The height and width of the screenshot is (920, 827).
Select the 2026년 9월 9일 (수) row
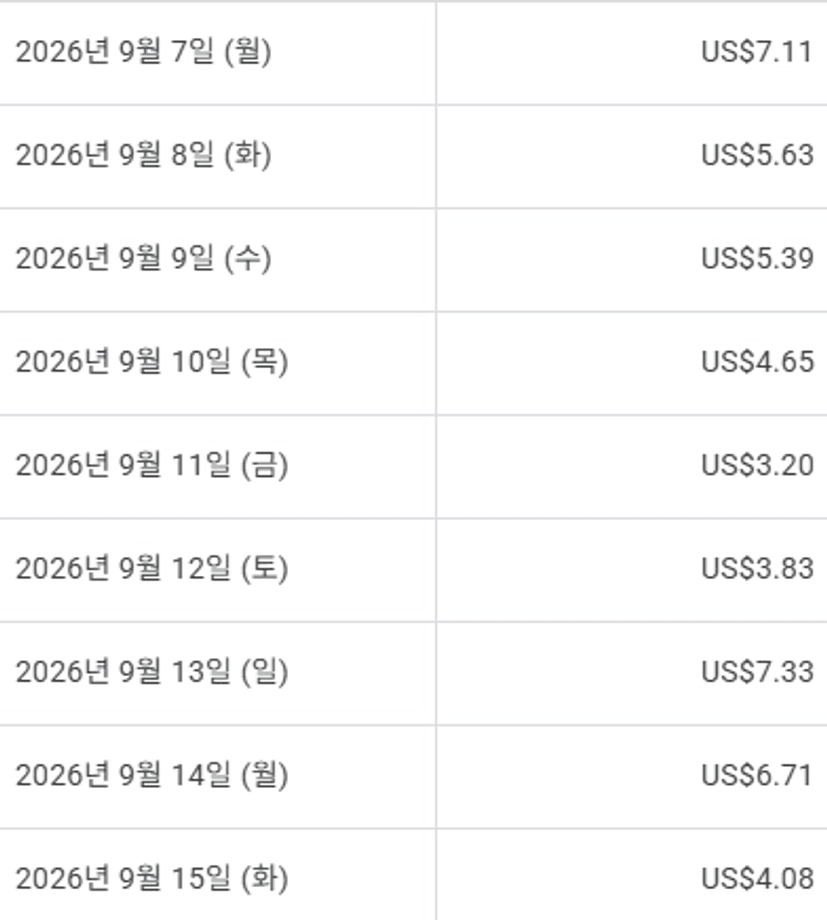point(413,260)
